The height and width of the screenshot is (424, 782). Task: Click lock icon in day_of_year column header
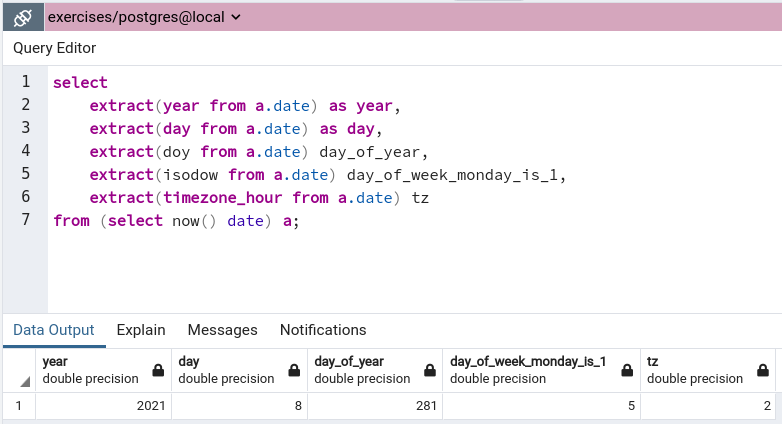(x=430, y=370)
